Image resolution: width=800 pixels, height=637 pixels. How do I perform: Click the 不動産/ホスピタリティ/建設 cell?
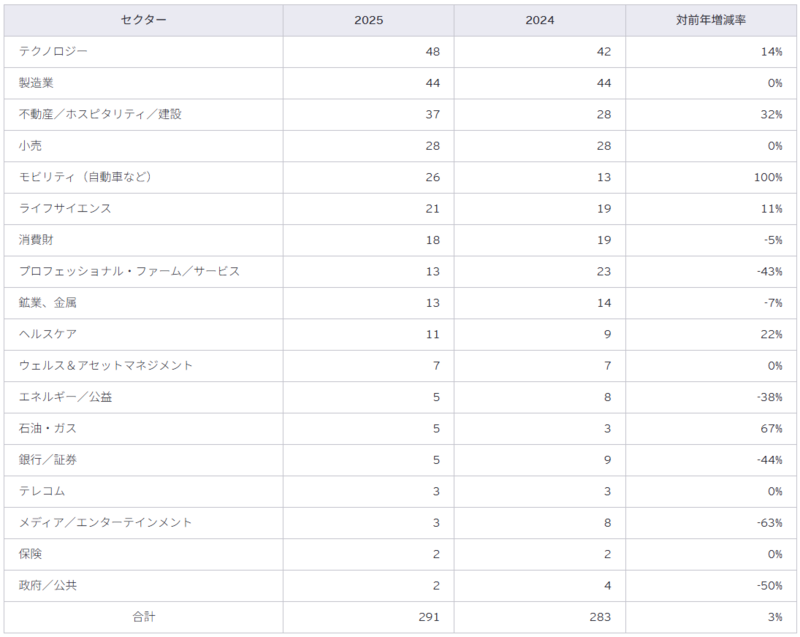click(143, 114)
